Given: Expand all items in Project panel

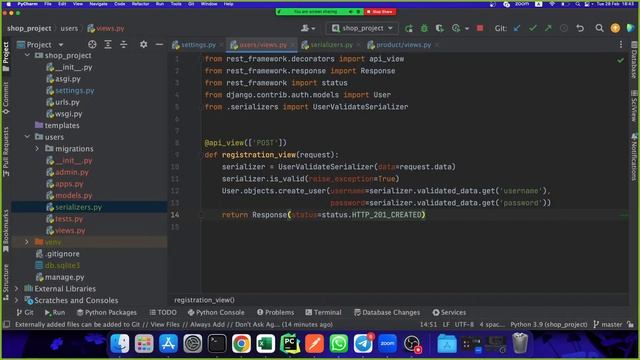Looking at the screenshot, I should [108, 44].
